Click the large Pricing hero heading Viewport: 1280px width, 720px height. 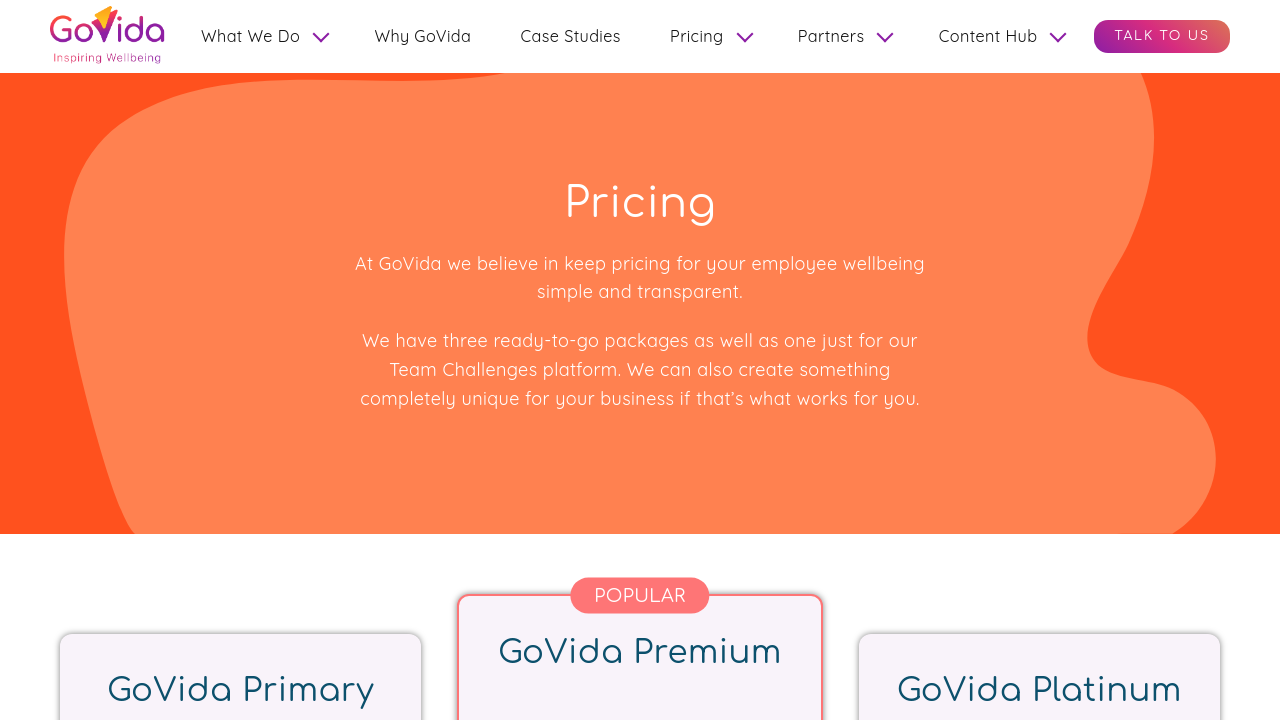tap(640, 202)
